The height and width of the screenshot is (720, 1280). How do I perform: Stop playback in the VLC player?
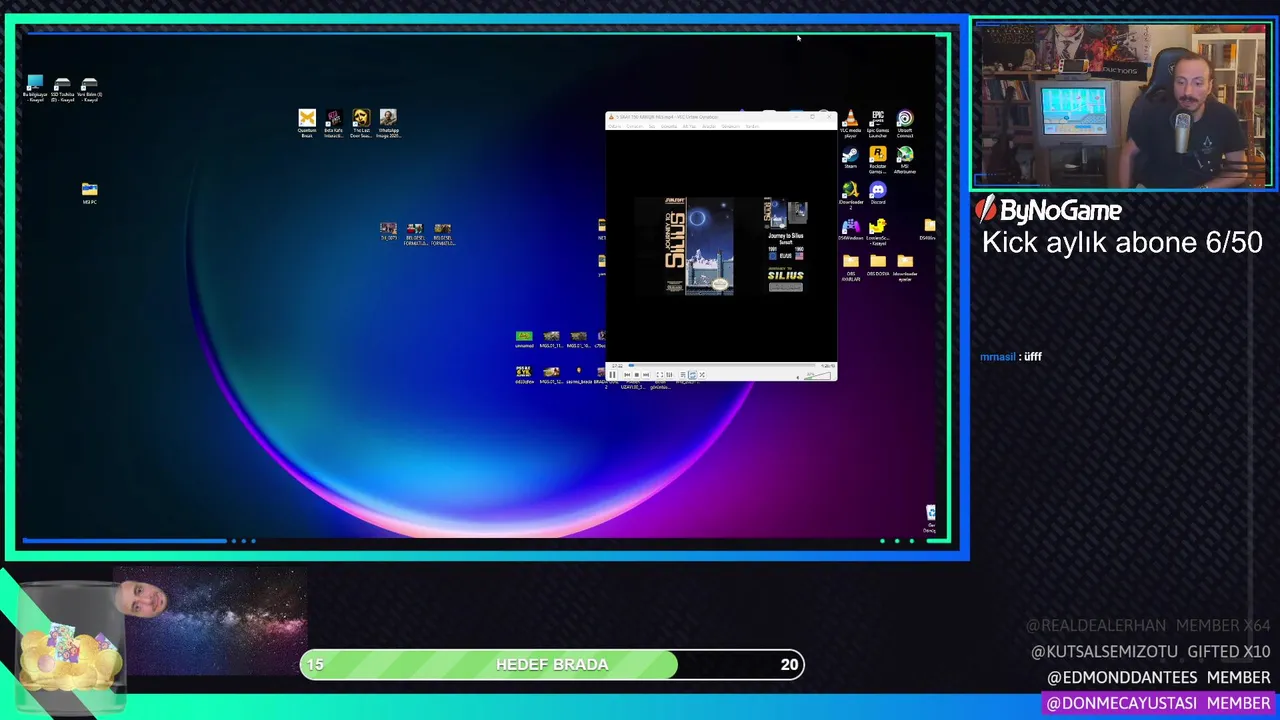[x=637, y=375]
